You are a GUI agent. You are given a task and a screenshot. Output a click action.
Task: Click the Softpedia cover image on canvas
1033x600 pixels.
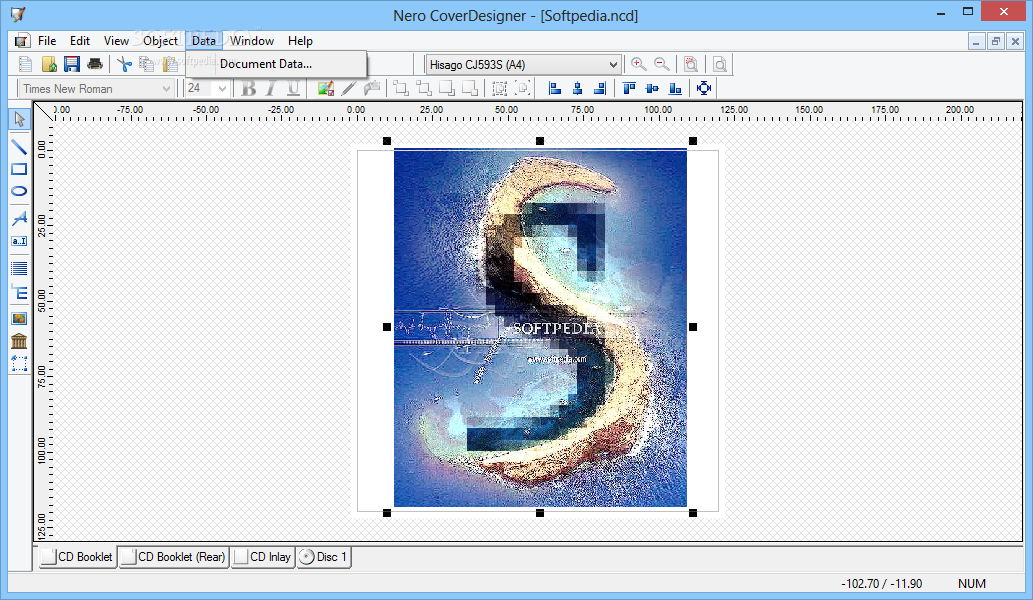540,327
